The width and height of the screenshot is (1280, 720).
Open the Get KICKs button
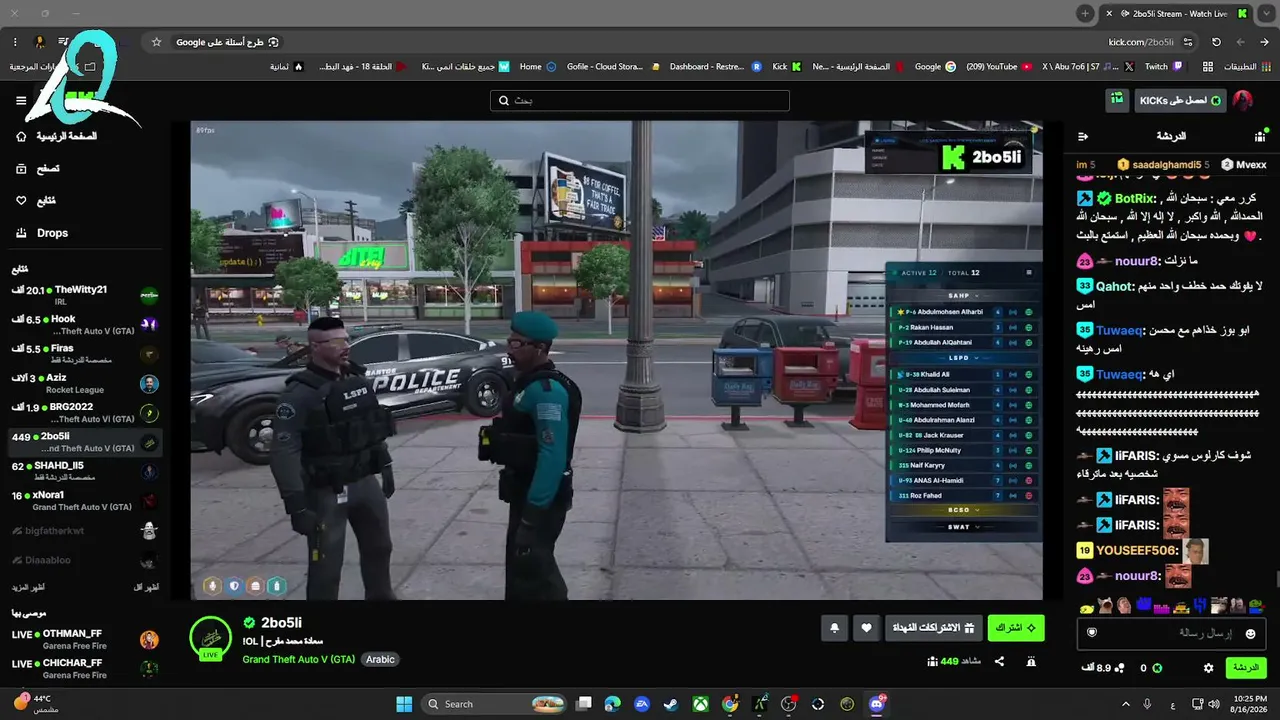[1181, 100]
